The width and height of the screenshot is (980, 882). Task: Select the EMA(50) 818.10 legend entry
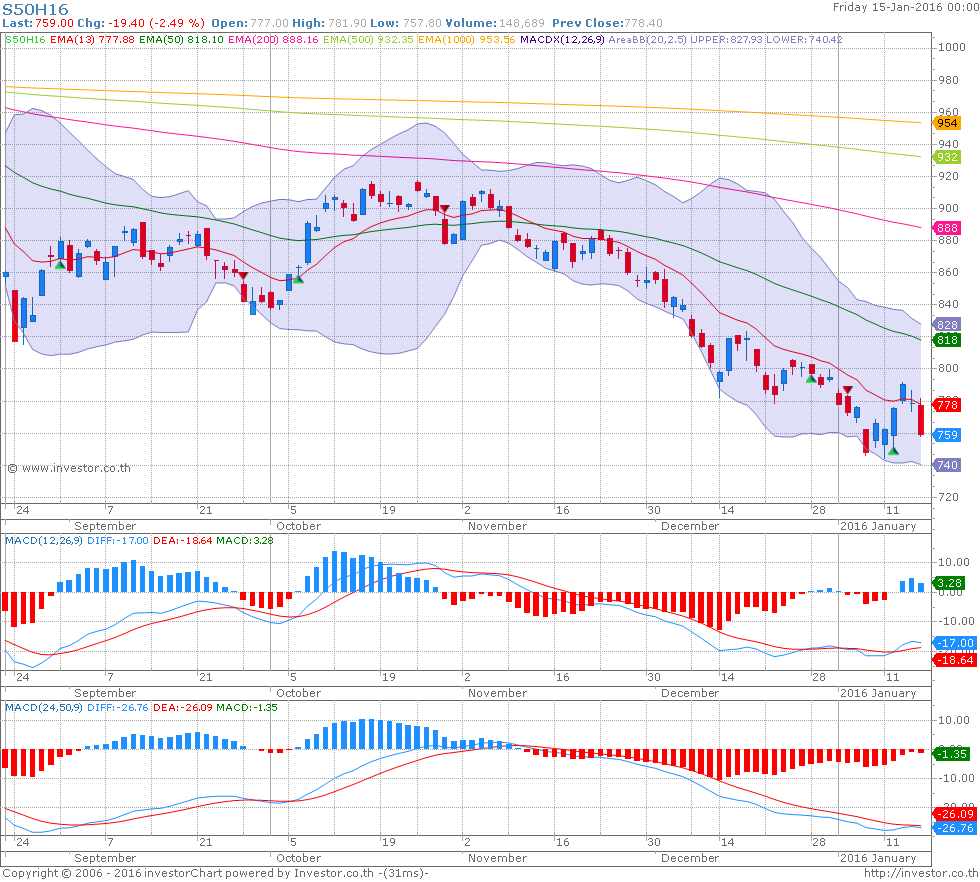coord(181,39)
